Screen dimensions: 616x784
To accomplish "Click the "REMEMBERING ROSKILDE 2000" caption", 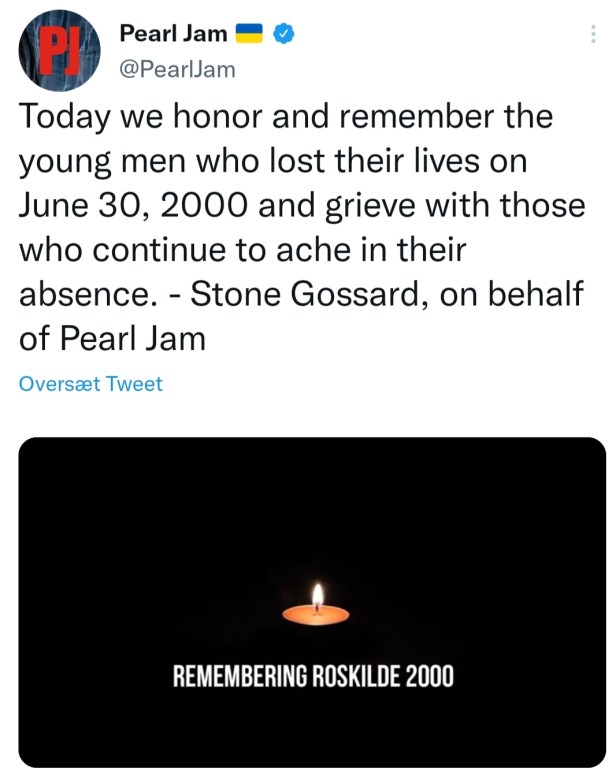I will 313,677.
